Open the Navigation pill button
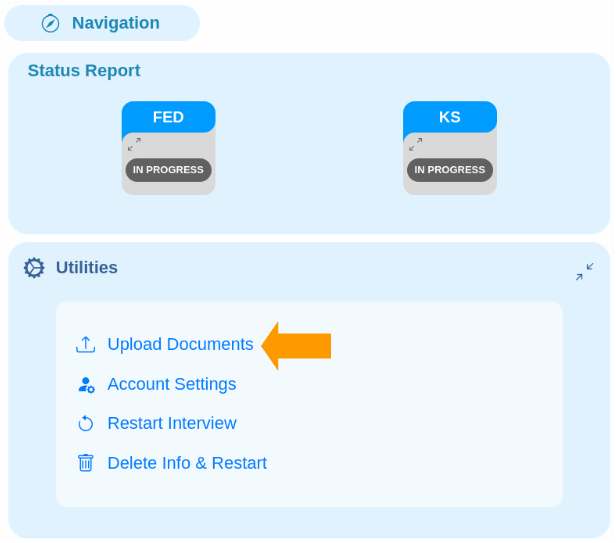The image size is (616, 543). 102,23
